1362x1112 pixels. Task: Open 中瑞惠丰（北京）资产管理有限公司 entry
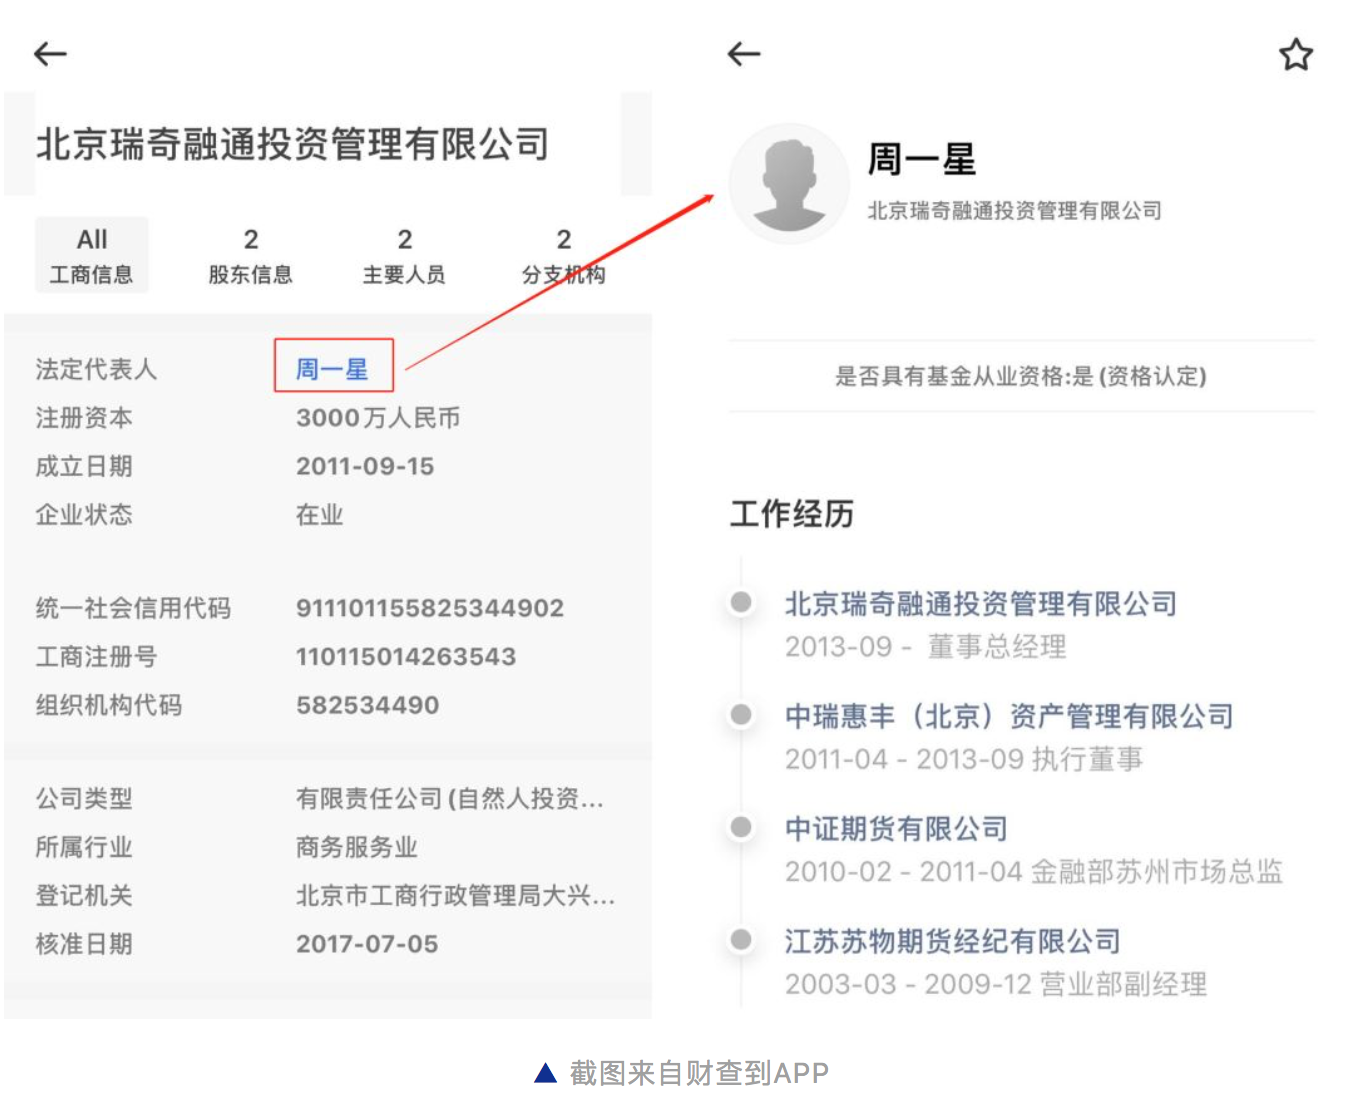1009,716
